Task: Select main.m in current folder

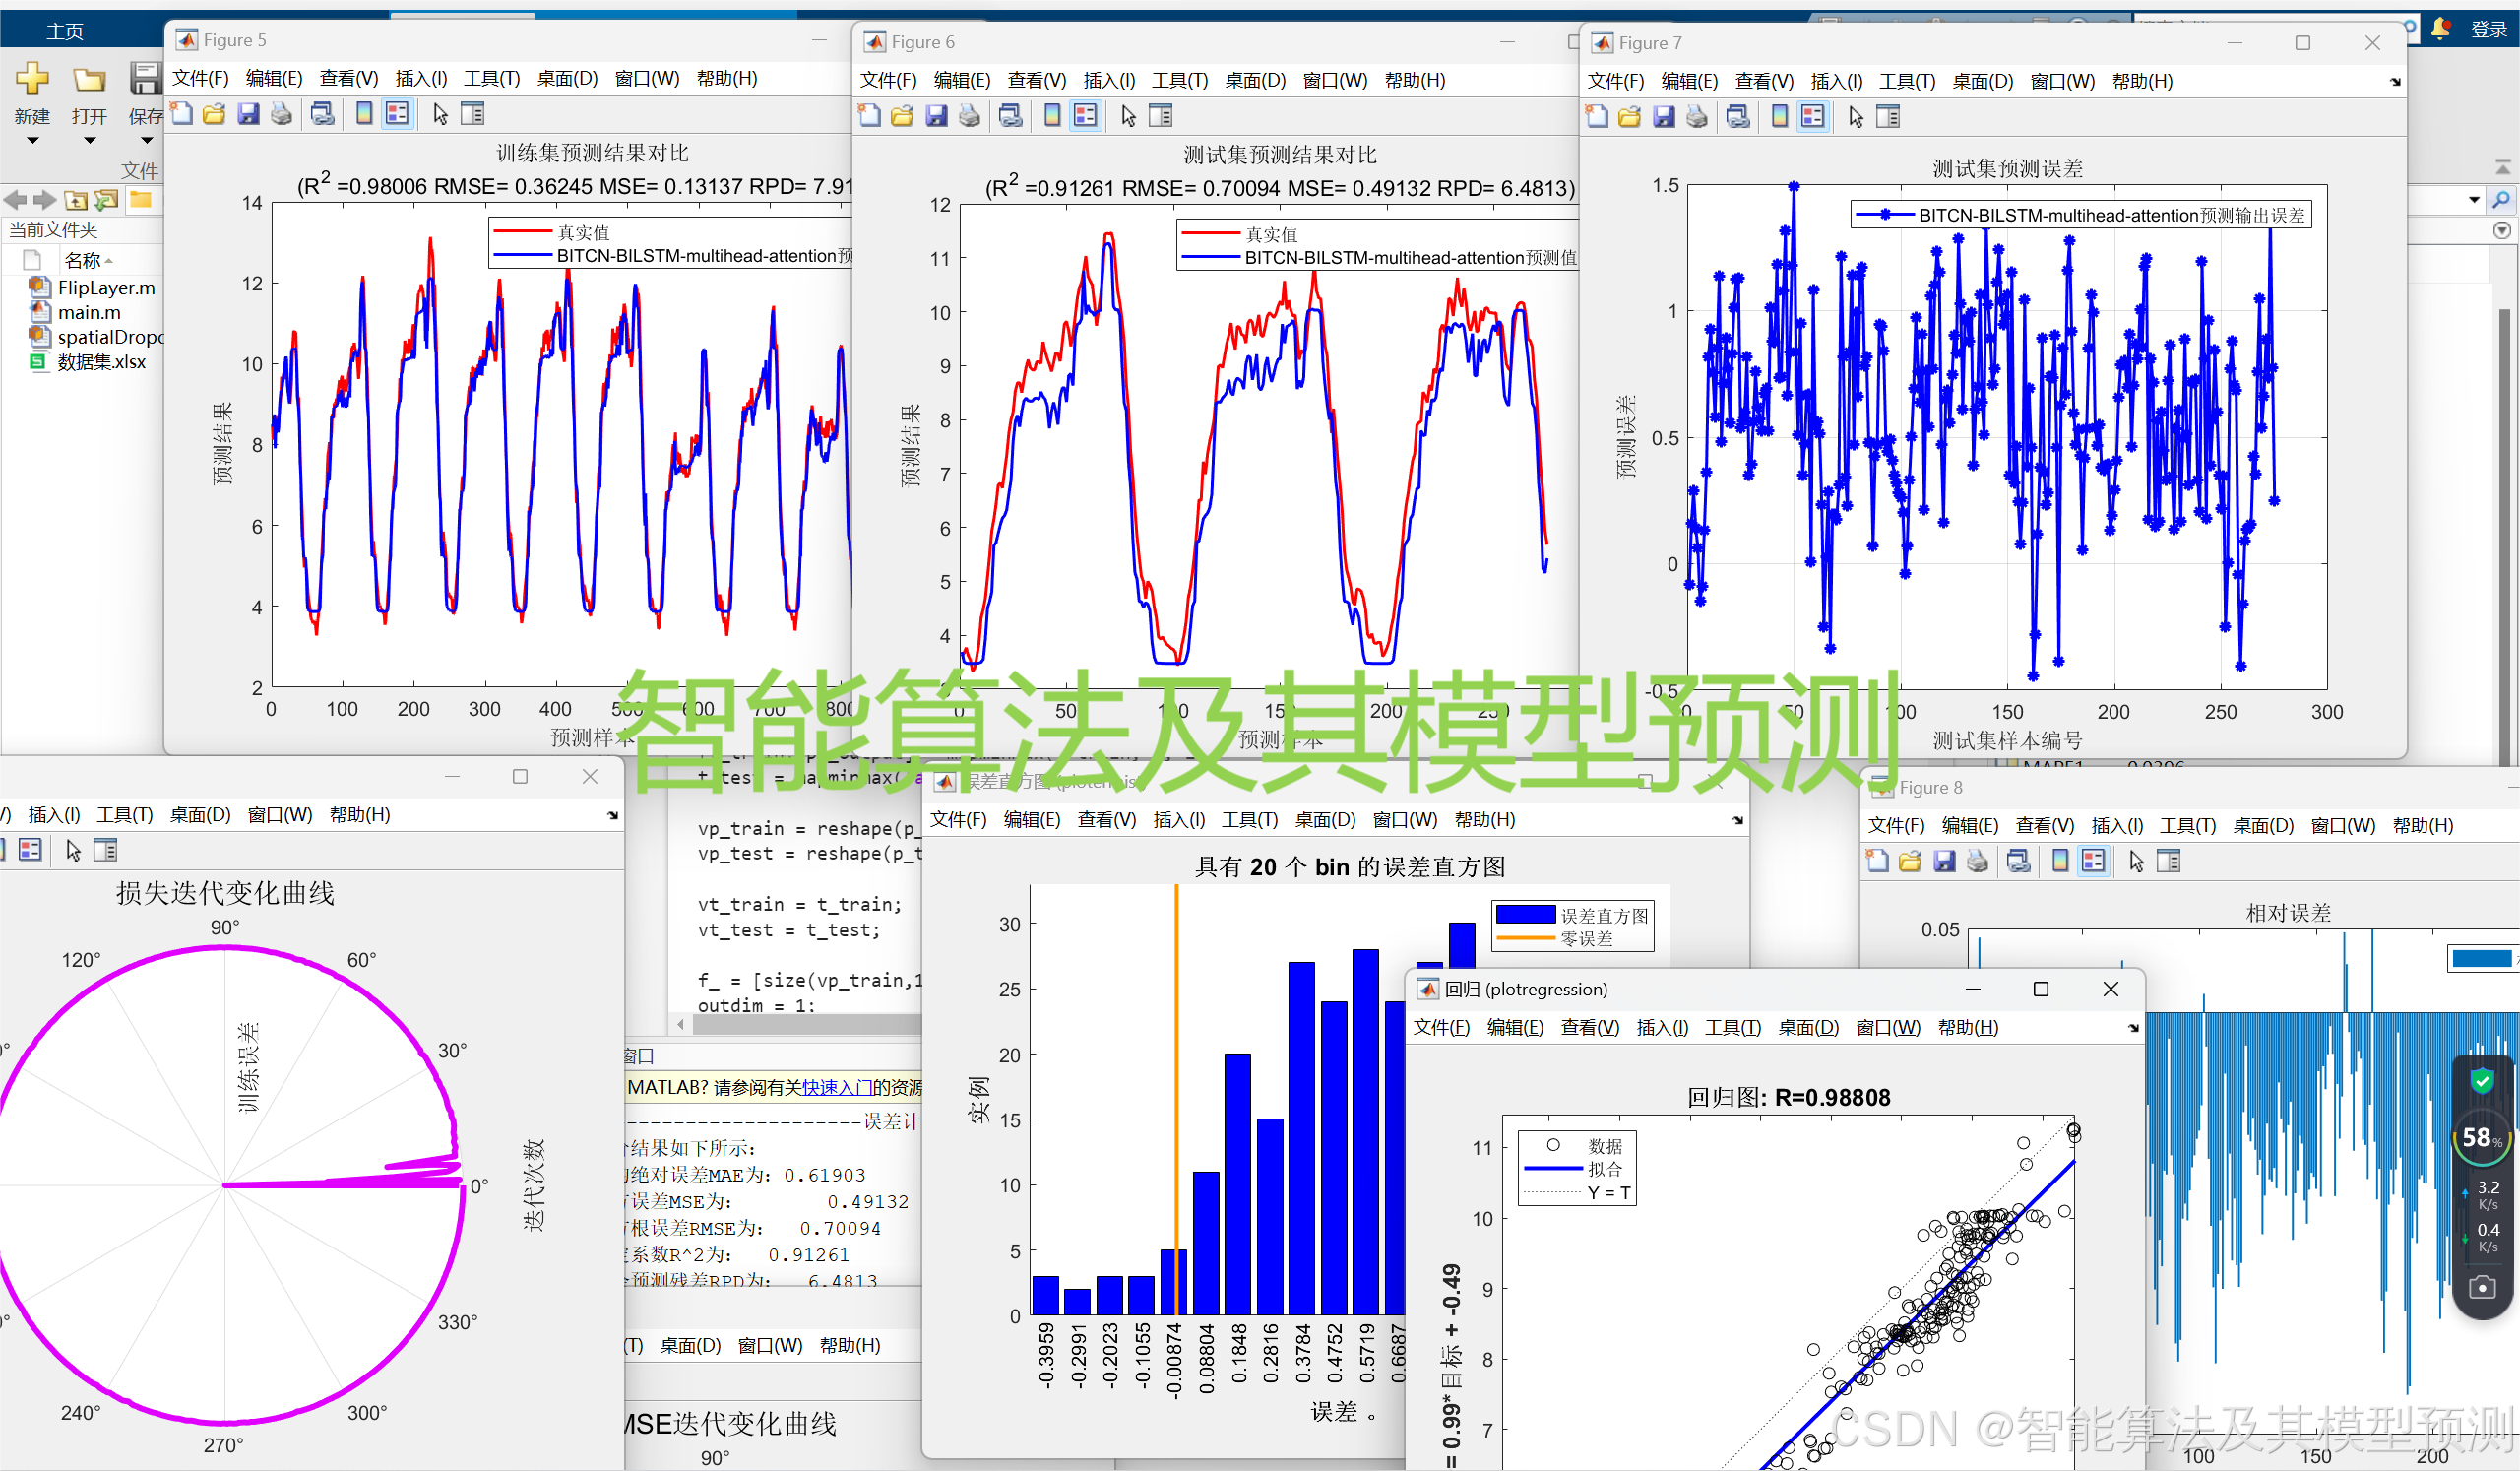Action: 88,312
